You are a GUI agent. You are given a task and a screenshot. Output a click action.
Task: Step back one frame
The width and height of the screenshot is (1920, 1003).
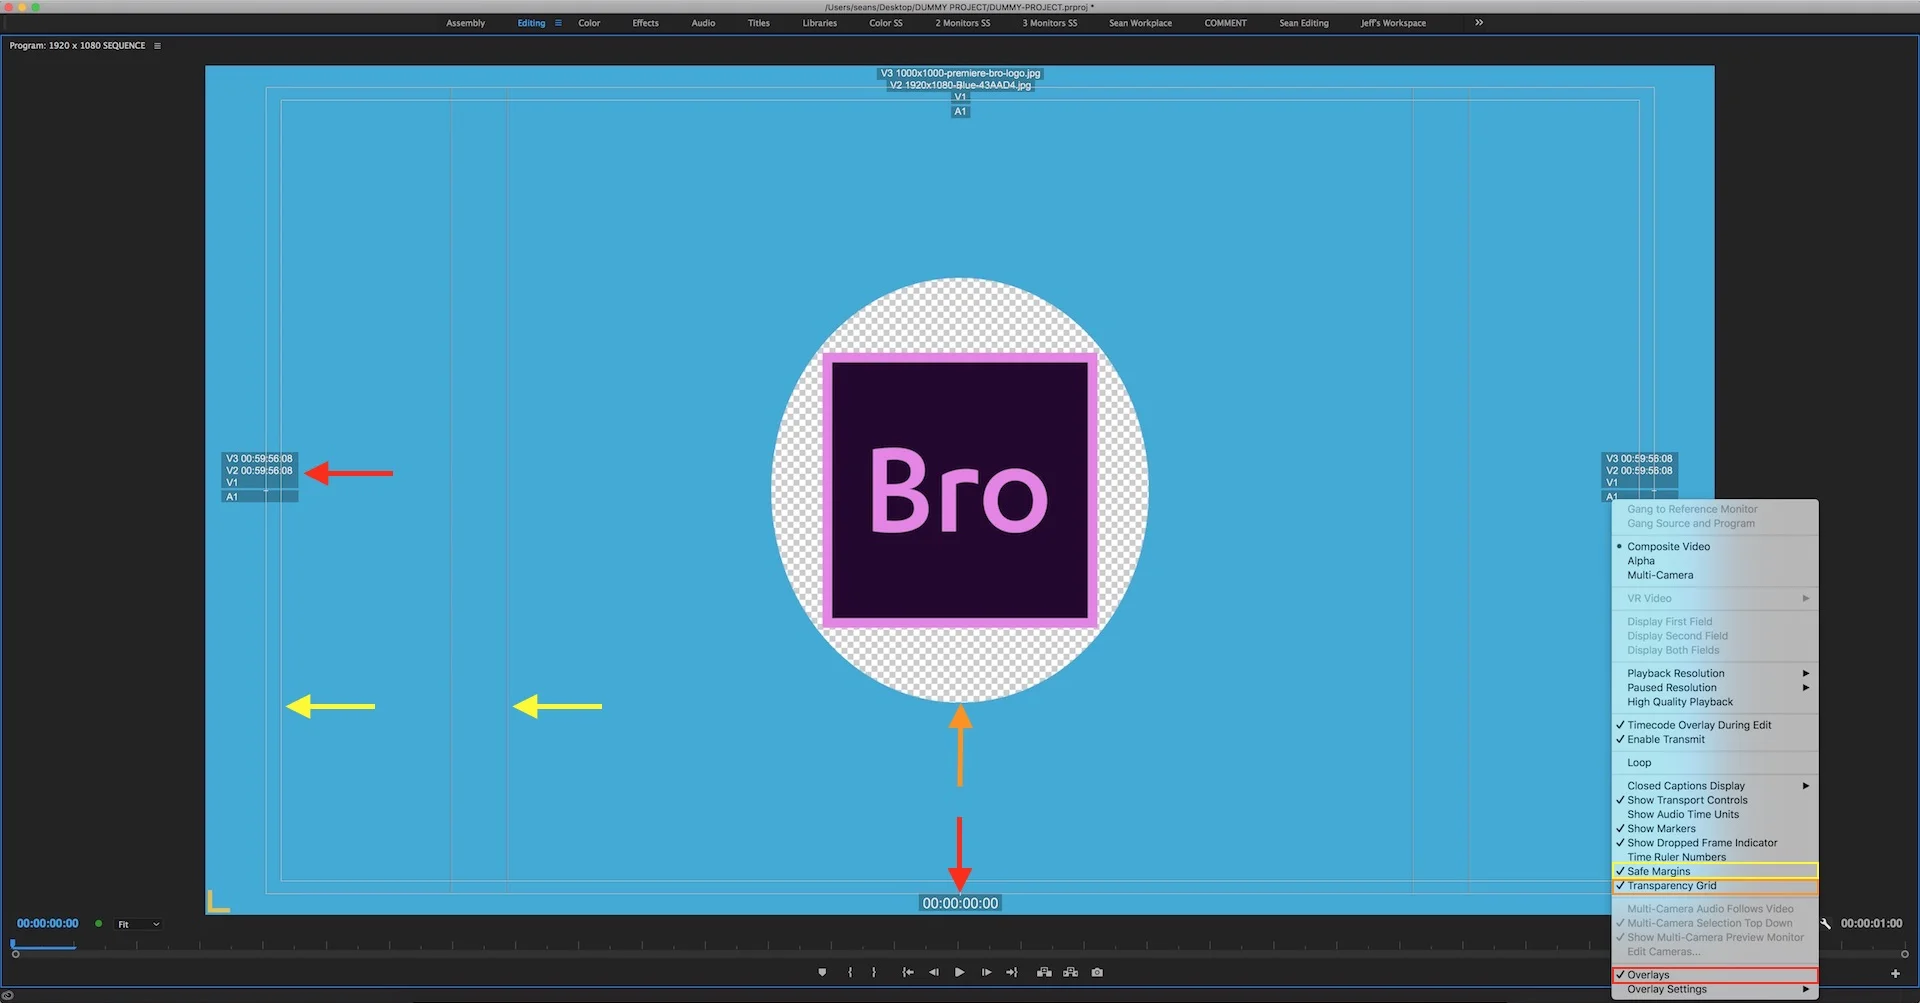pos(934,972)
